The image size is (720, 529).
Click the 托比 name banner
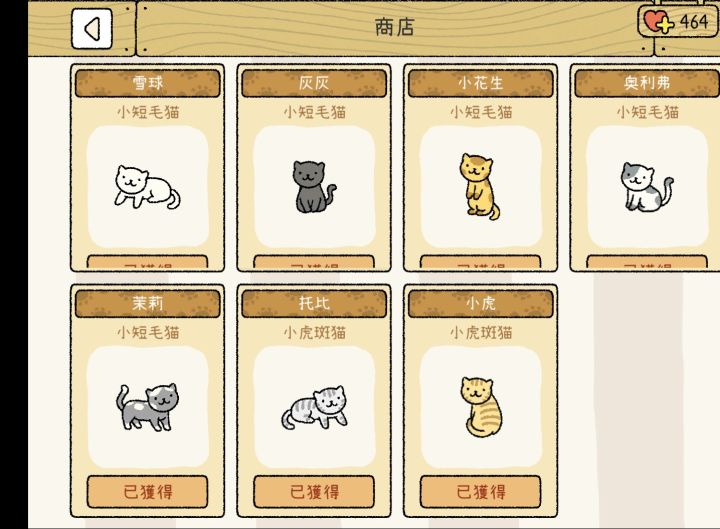[314, 304]
